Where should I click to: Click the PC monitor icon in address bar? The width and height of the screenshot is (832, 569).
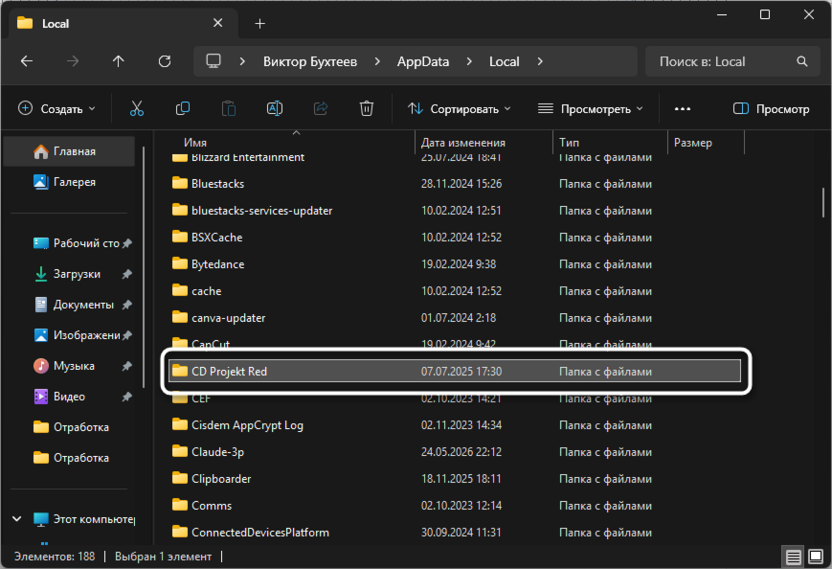pyautogui.click(x=213, y=61)
